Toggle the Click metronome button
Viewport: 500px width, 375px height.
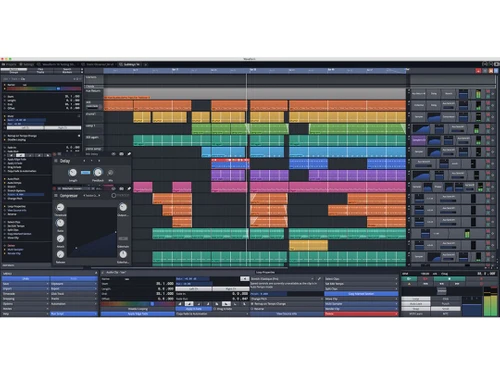(446, 299)
